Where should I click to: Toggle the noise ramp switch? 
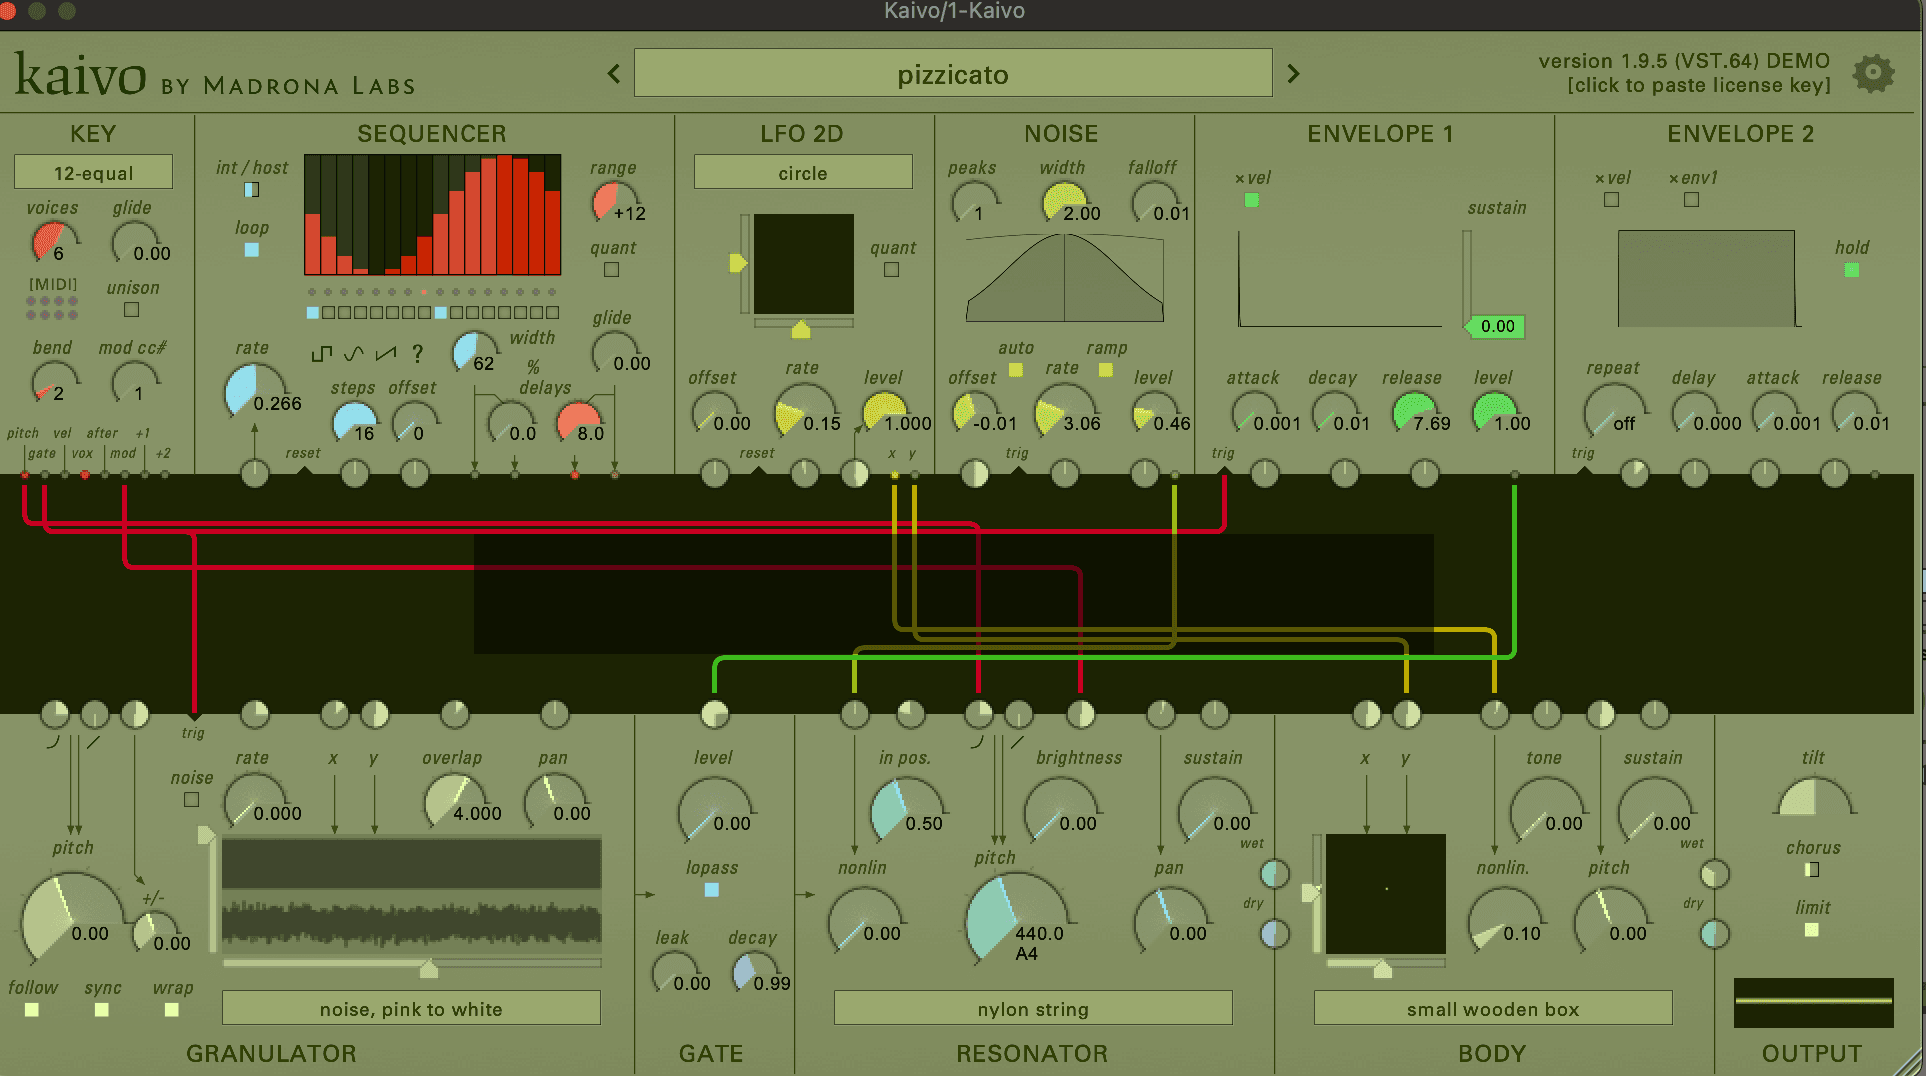tap(1106, 370)
